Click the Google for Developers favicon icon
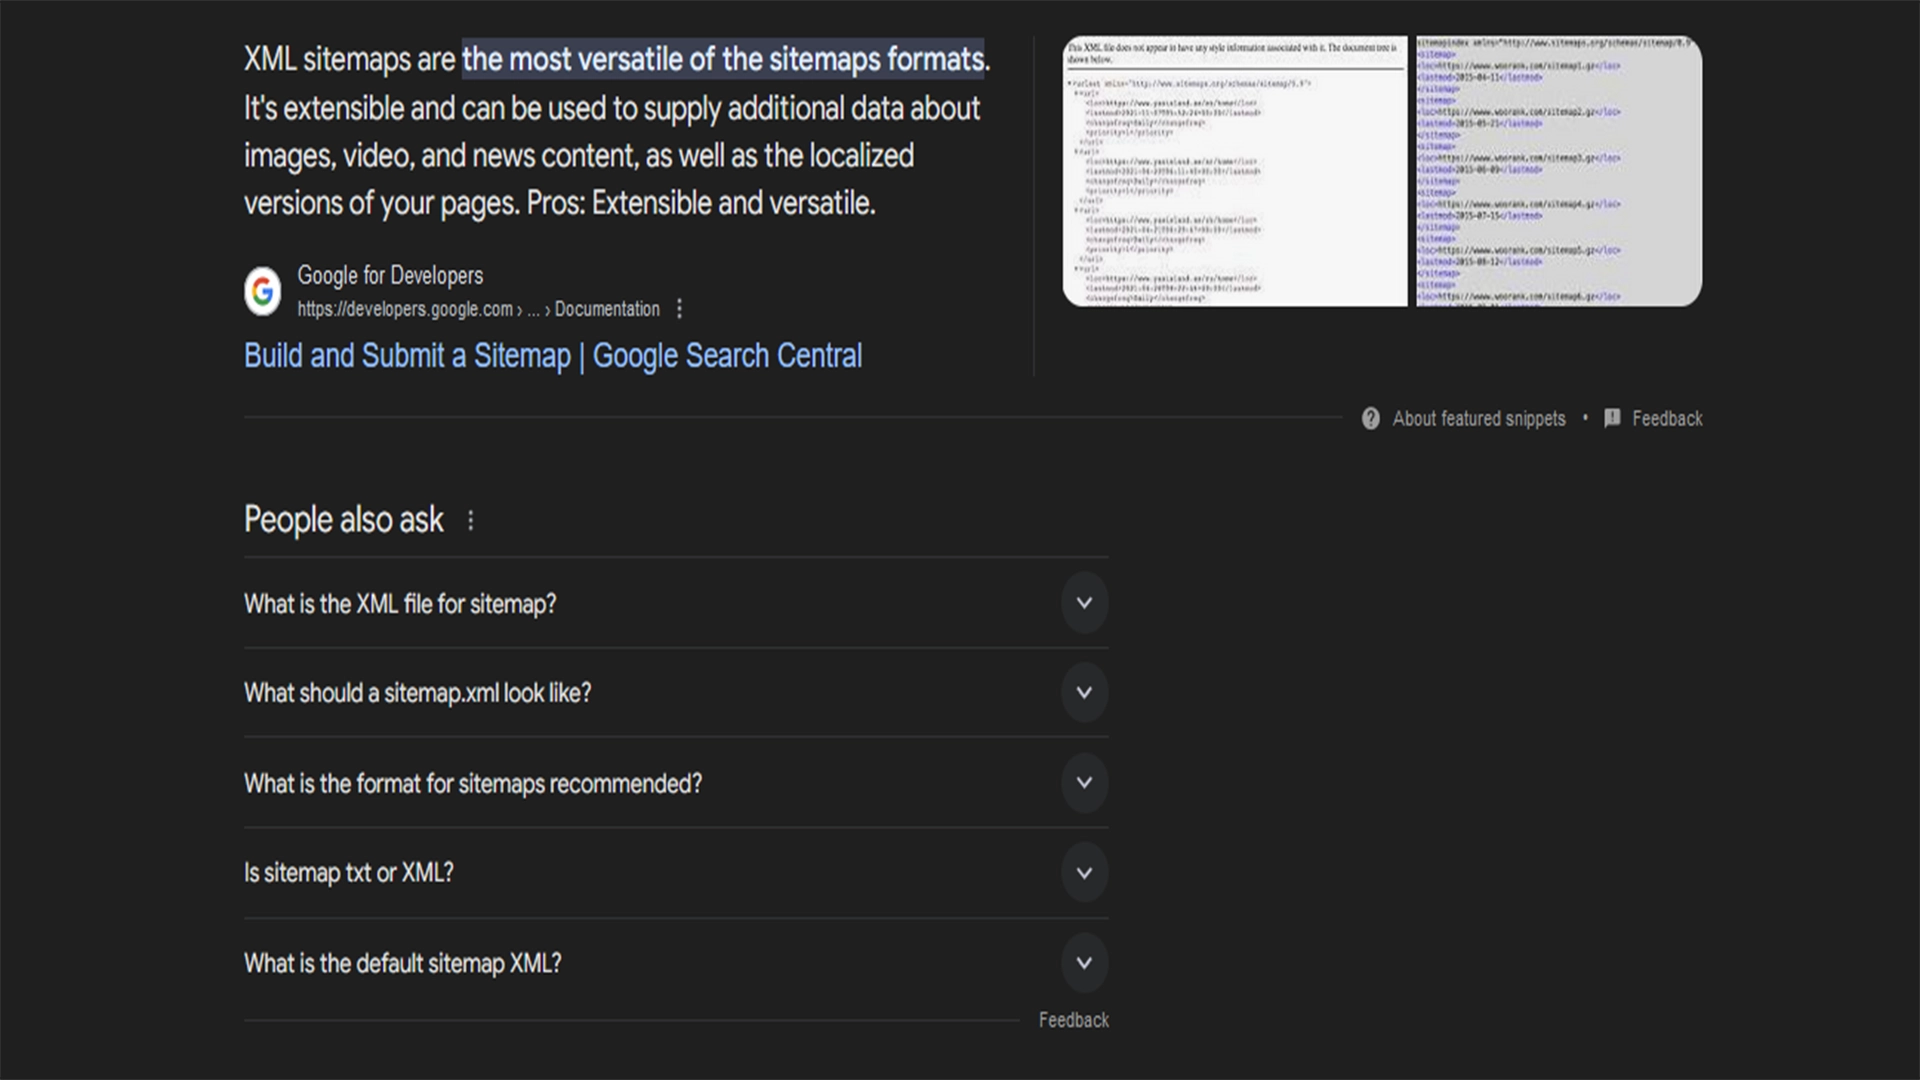 pos(262,289)
